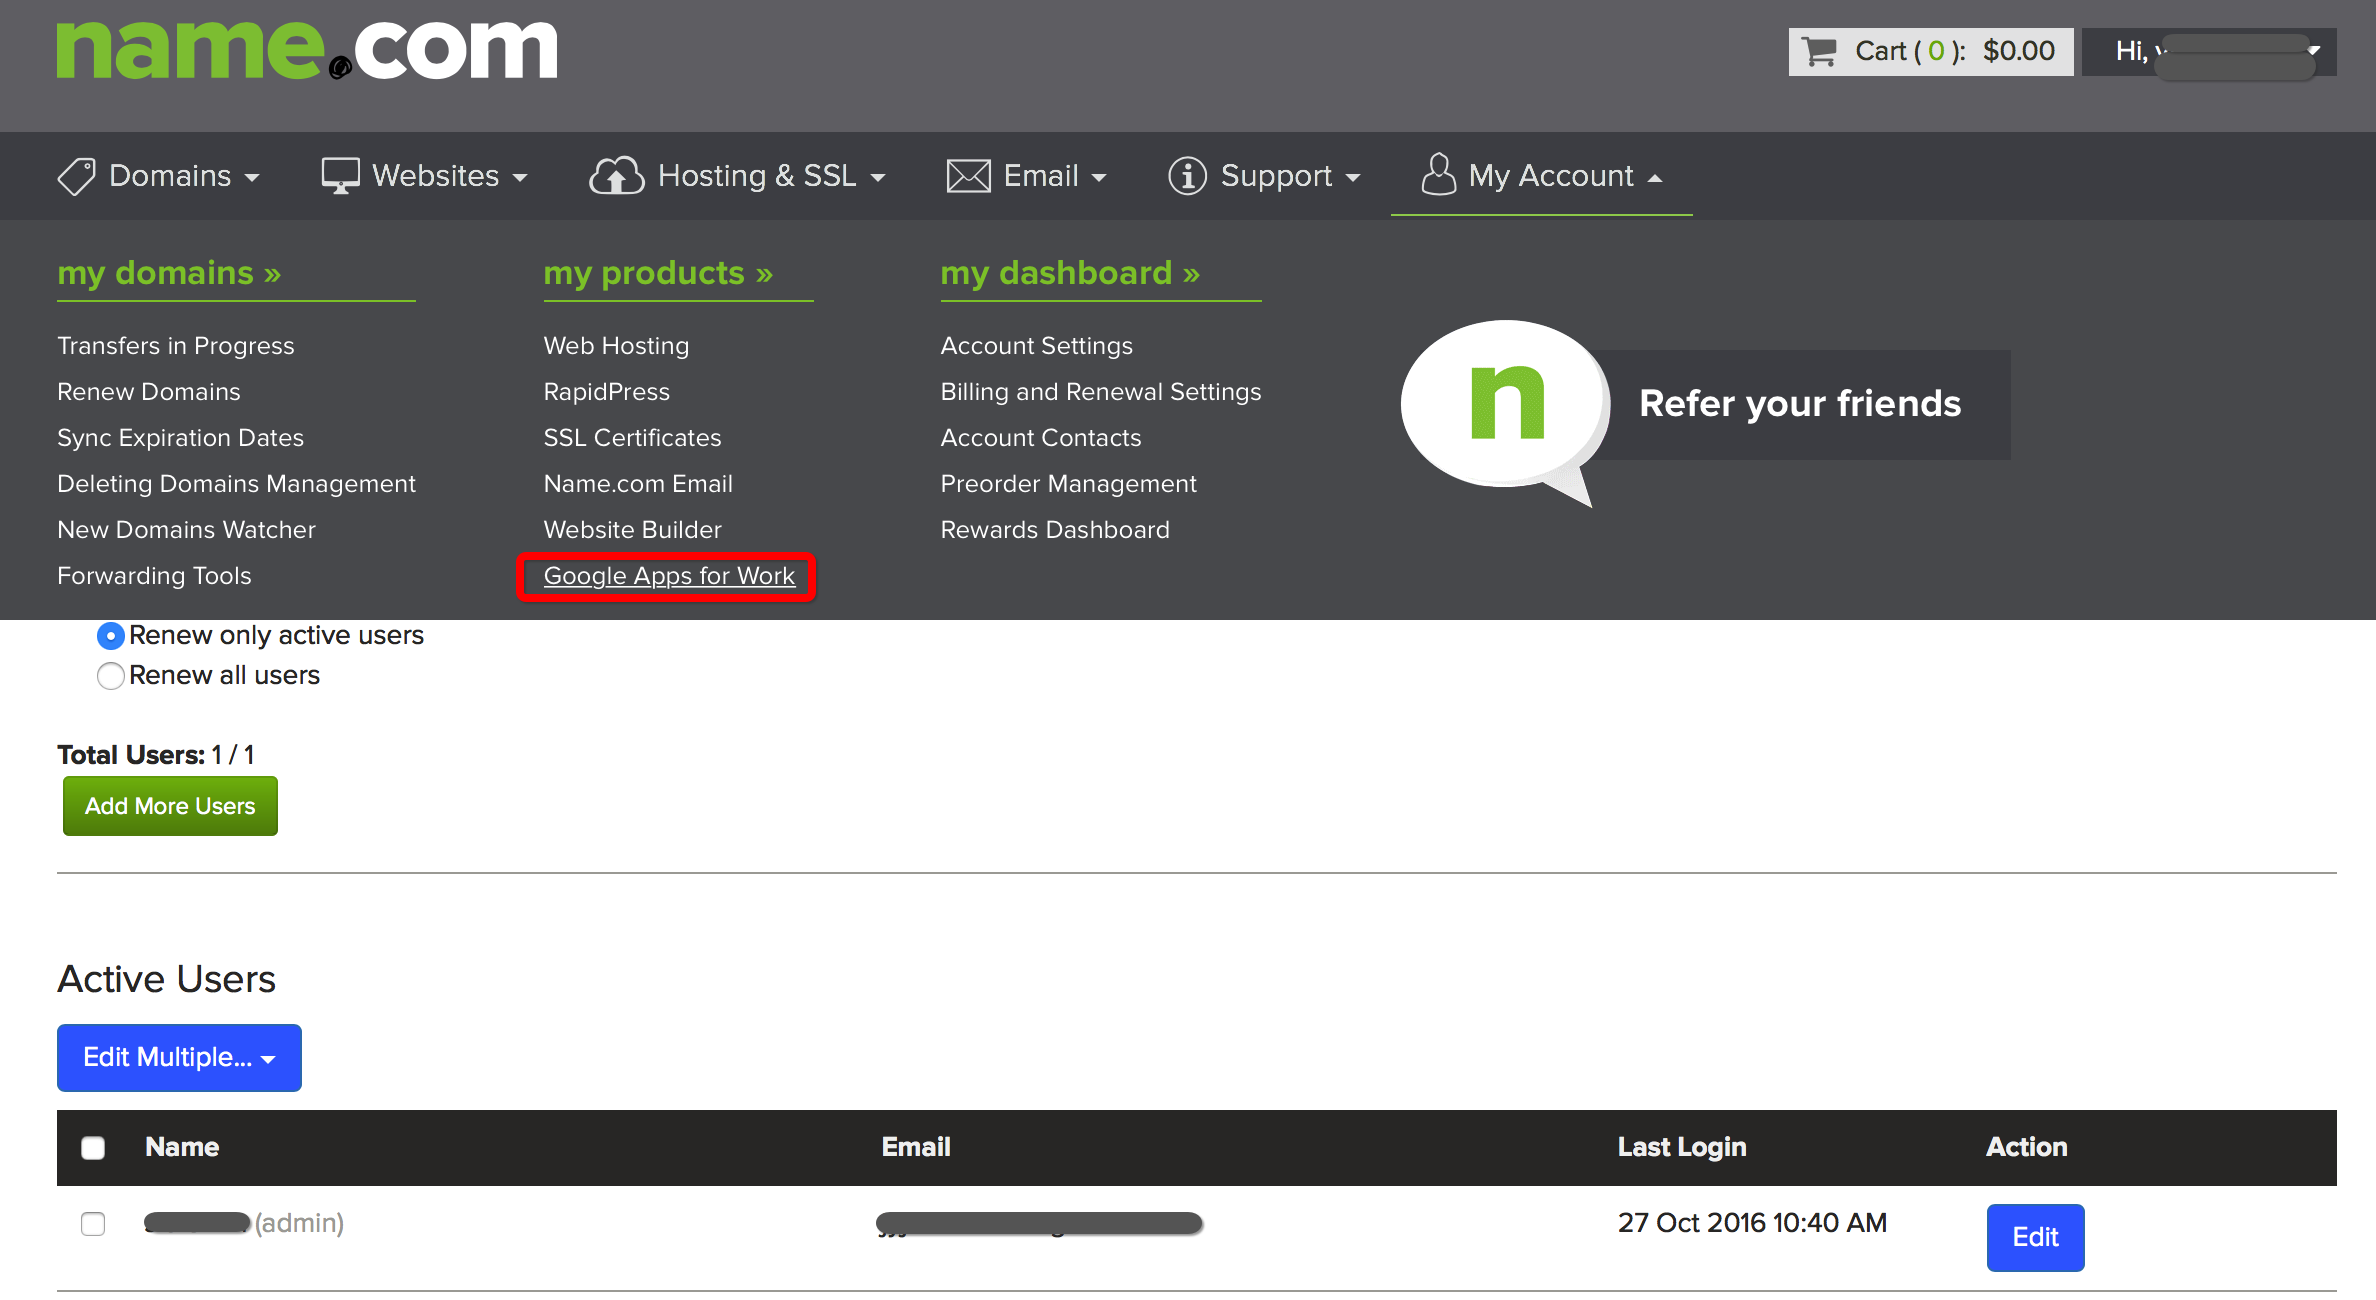Click the Domains tag icon

point(76,176)
